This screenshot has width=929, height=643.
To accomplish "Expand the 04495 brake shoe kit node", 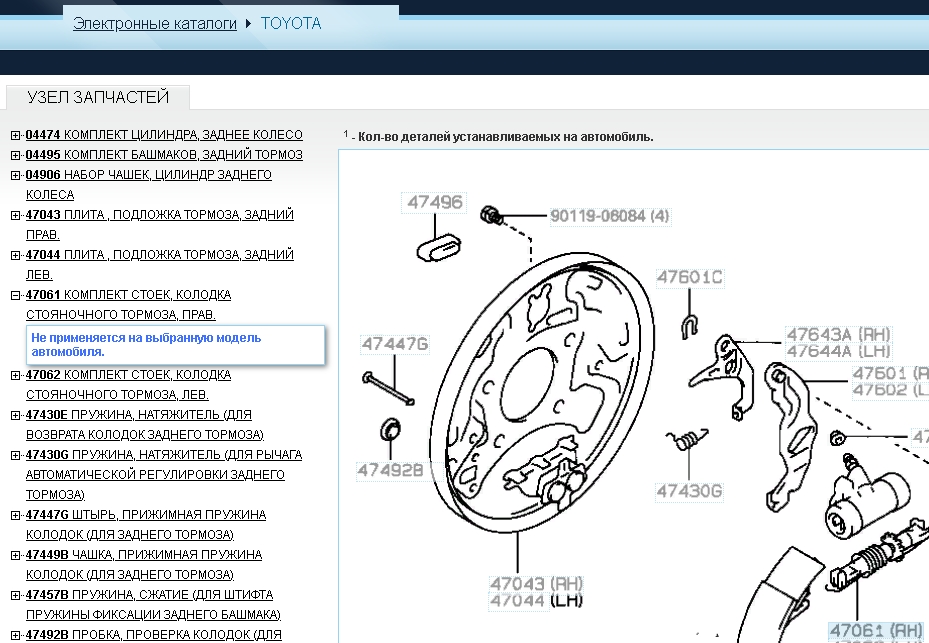I will tap(15, 155).
